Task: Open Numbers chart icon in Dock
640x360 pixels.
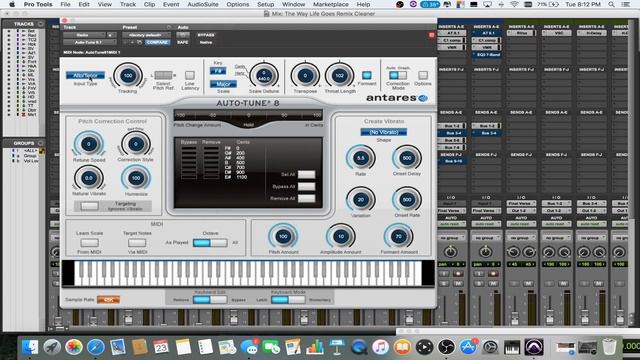Action: tap(315, 347)
